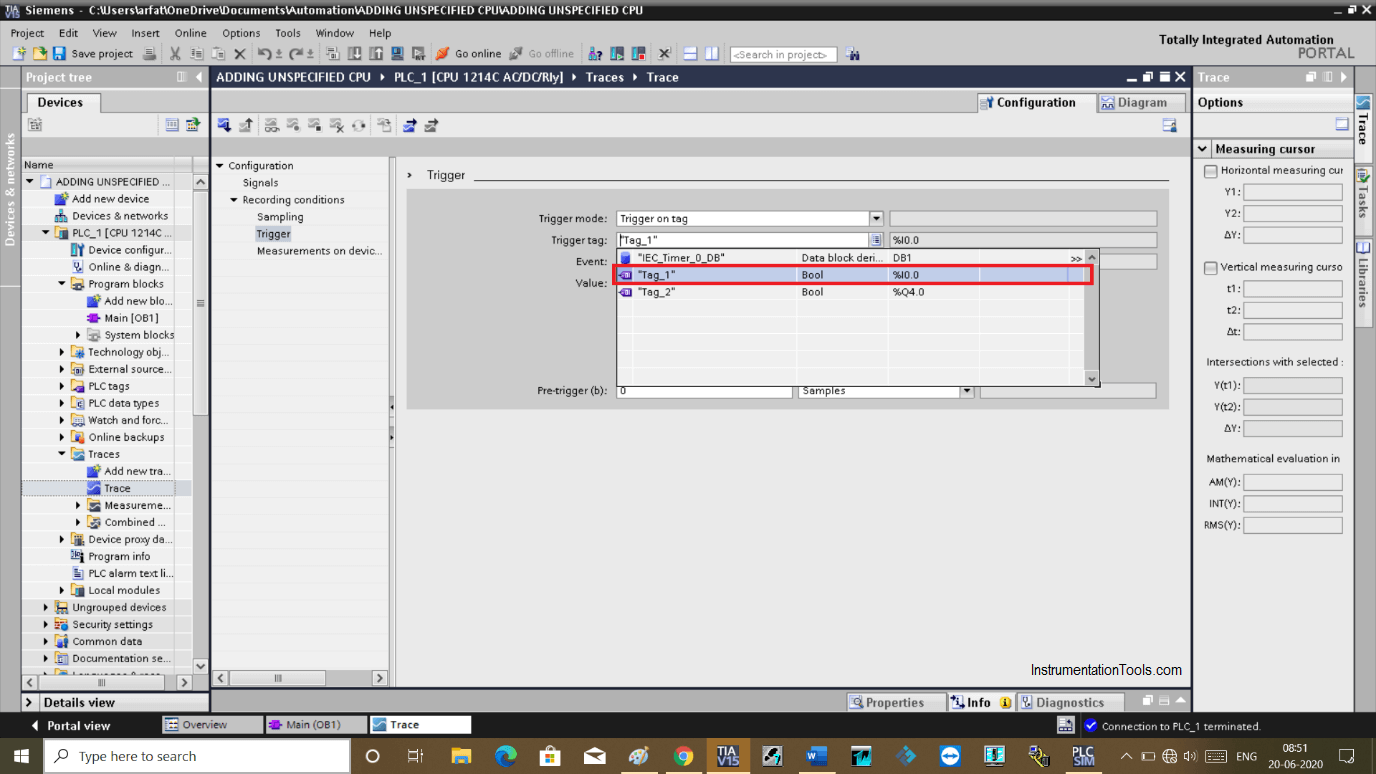Transfer trace from device icon
The width and height of the screenshot is (1376, 774).
(x=246, y=125)
